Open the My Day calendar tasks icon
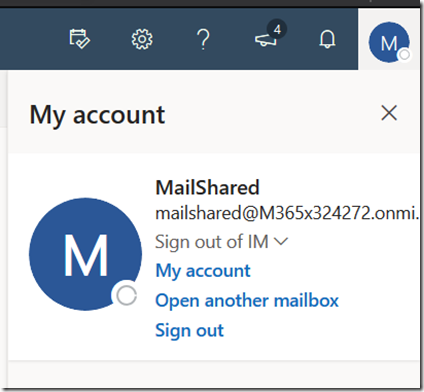This screenshot has height=392, width=424. point(79,39)
